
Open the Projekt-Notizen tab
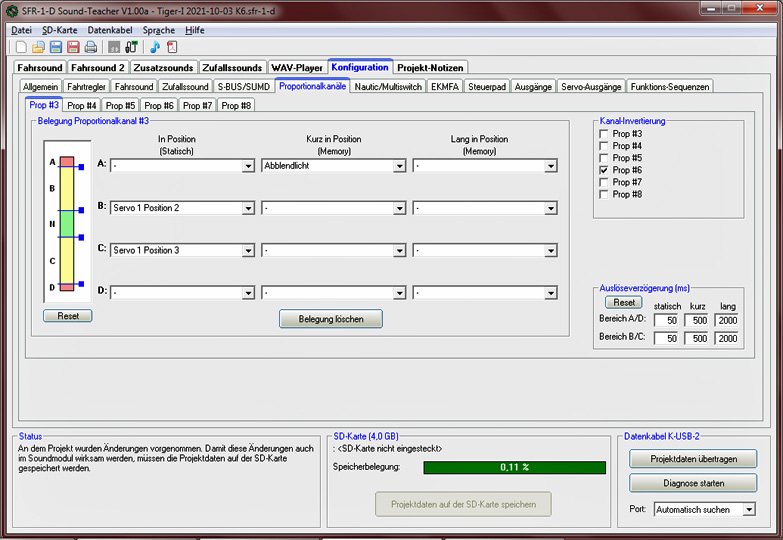[430, 67]
